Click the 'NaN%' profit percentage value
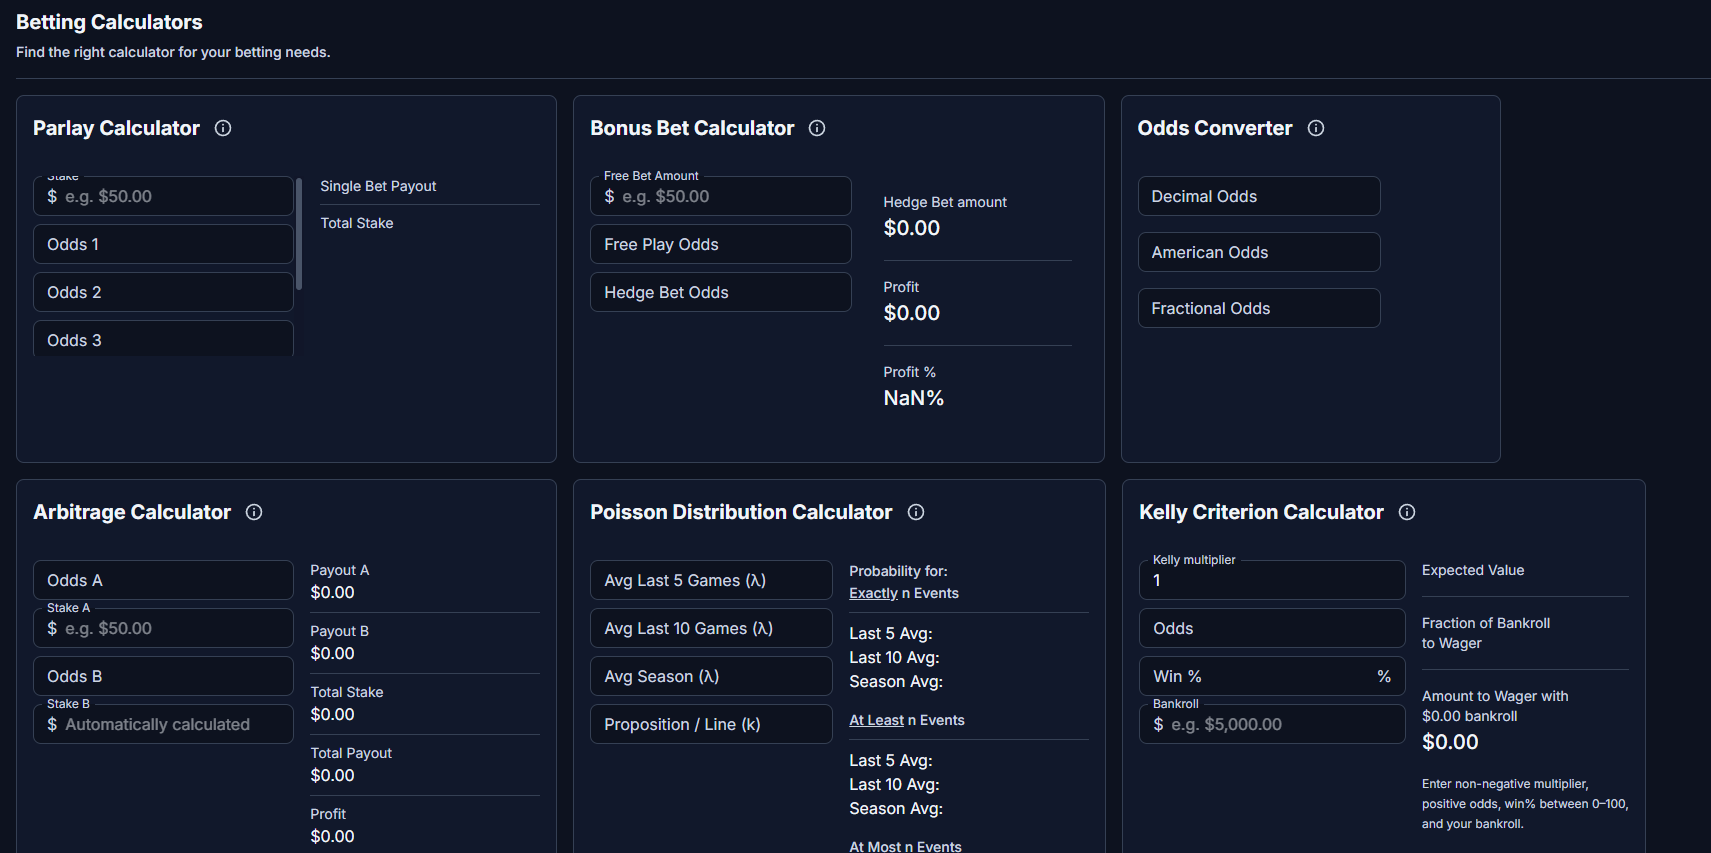 (x=914, y=398)
